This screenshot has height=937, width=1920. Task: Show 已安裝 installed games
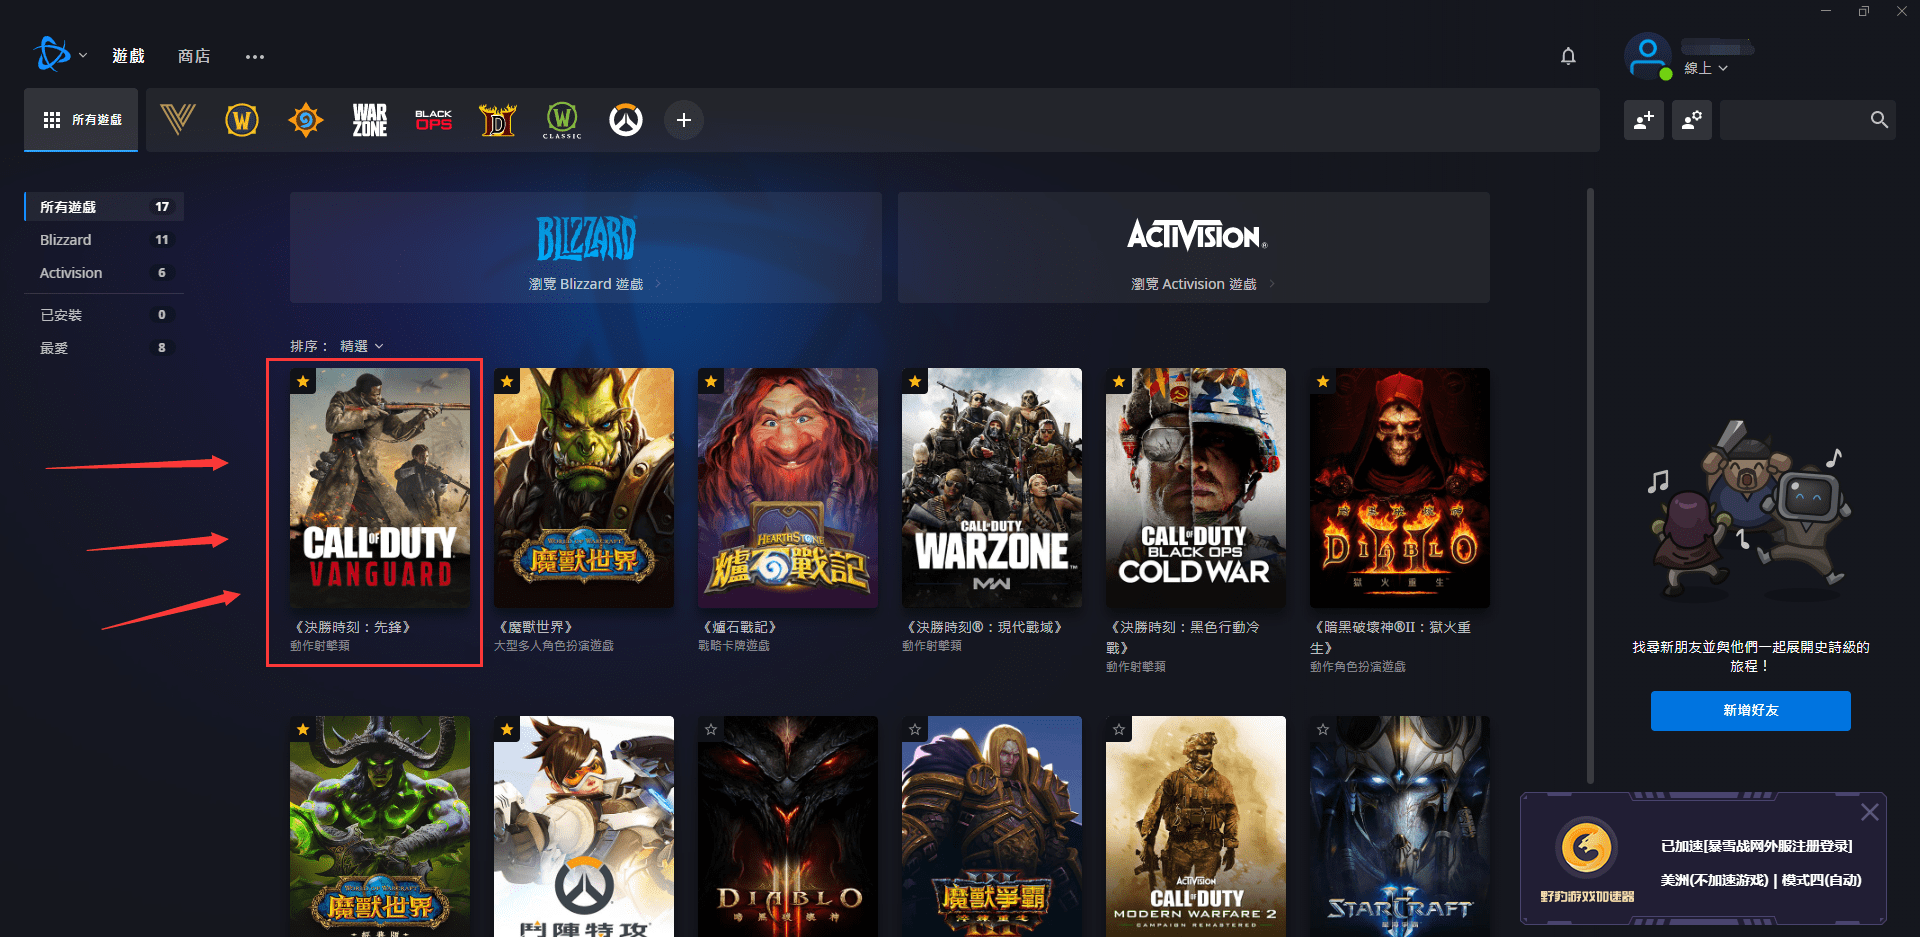[104, 315]
